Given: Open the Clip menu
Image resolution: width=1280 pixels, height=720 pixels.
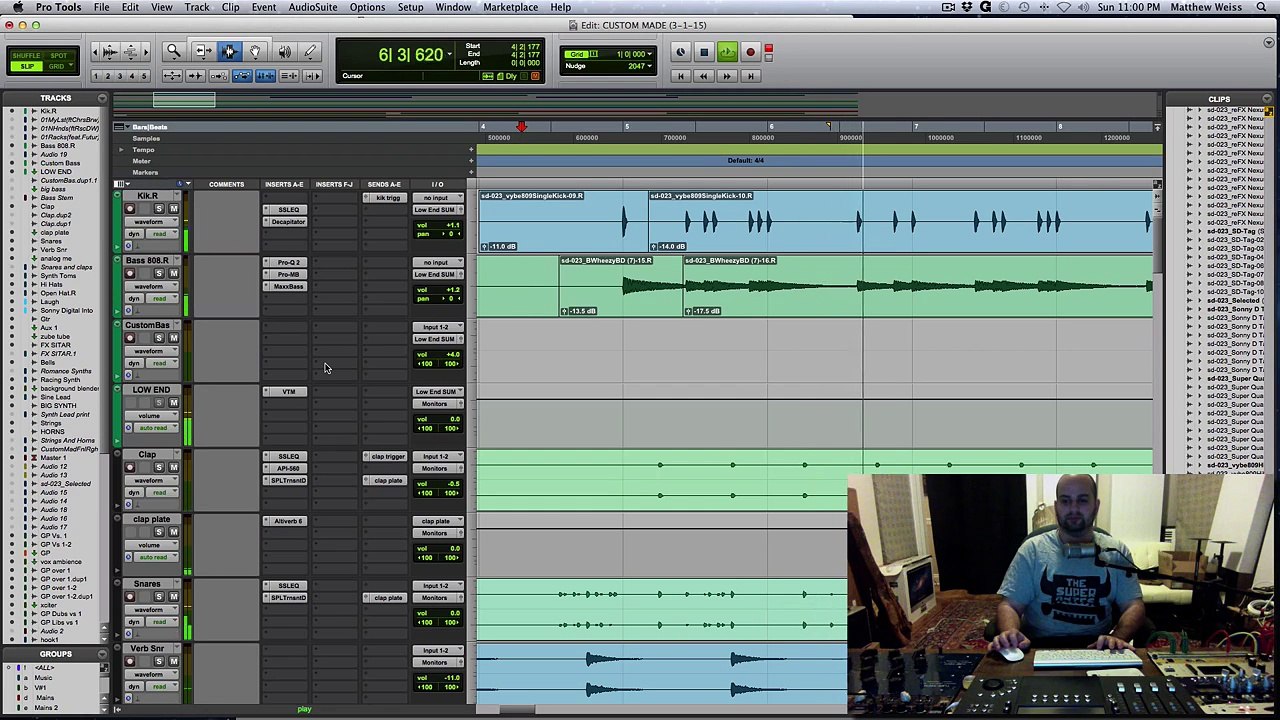Looking at the screenshot, I should [x=230, y=7].
